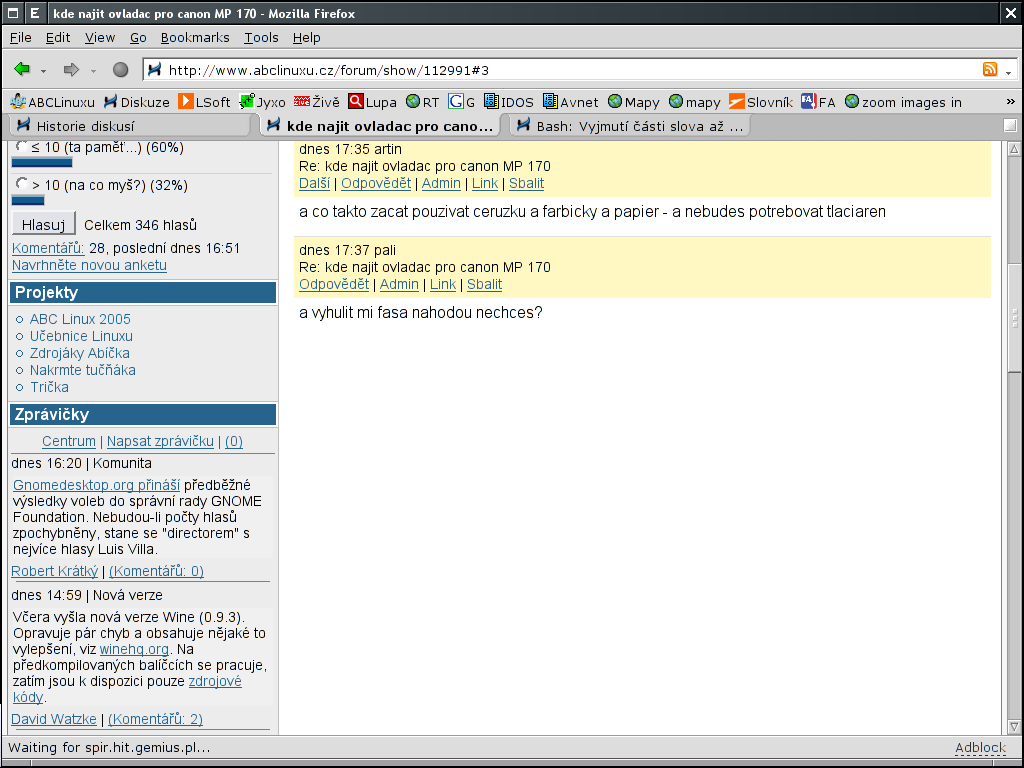Click the RSS feed icon in address bar

pos(990,70)
